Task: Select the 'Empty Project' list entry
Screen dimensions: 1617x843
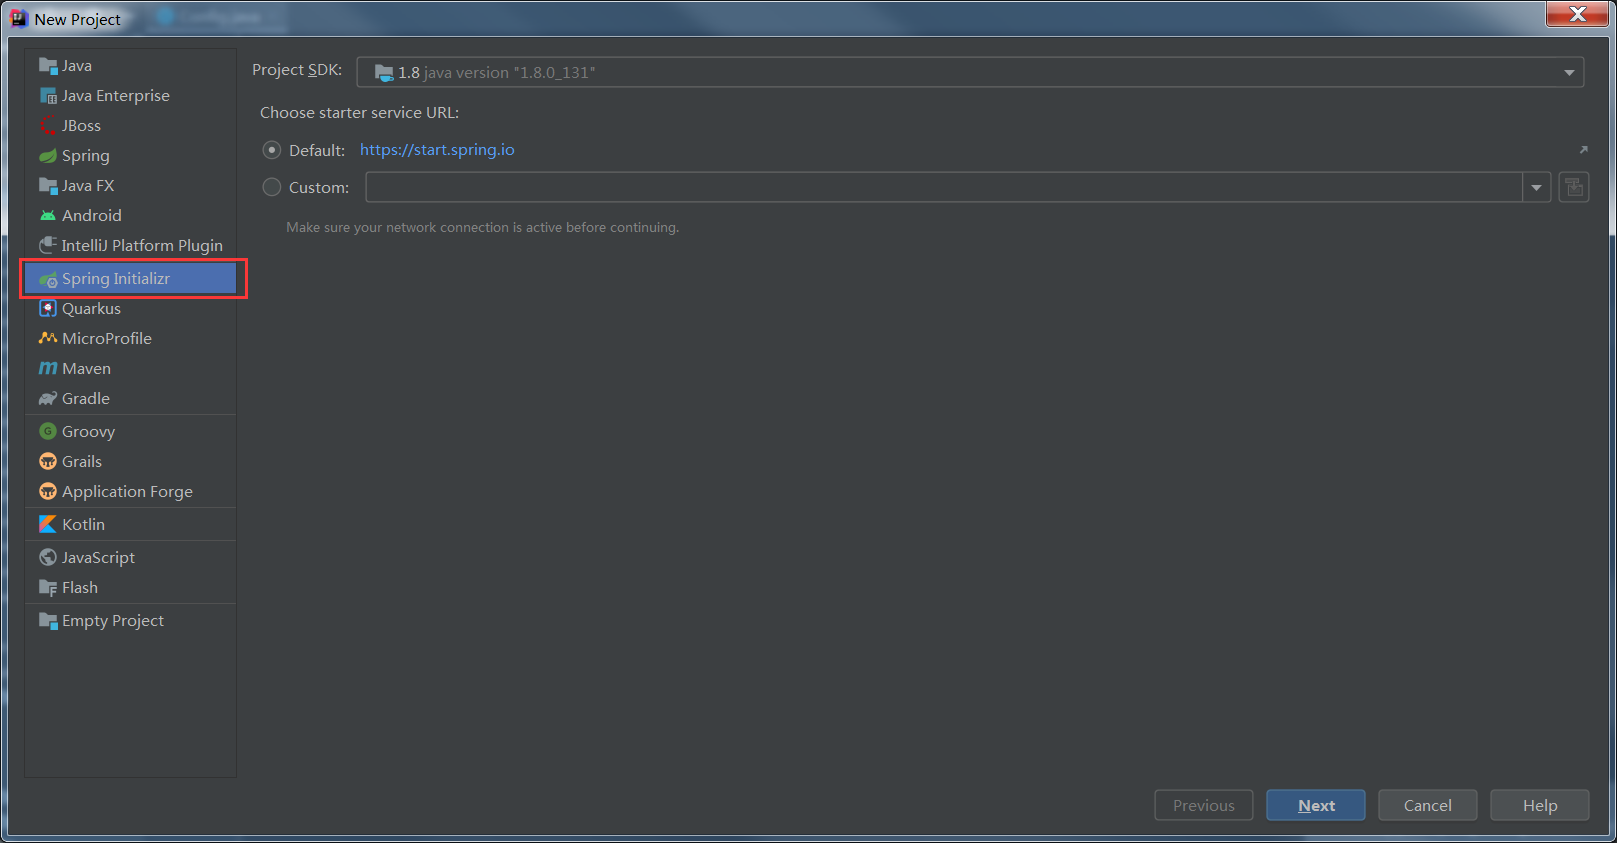Action: [x=131, y=621]
